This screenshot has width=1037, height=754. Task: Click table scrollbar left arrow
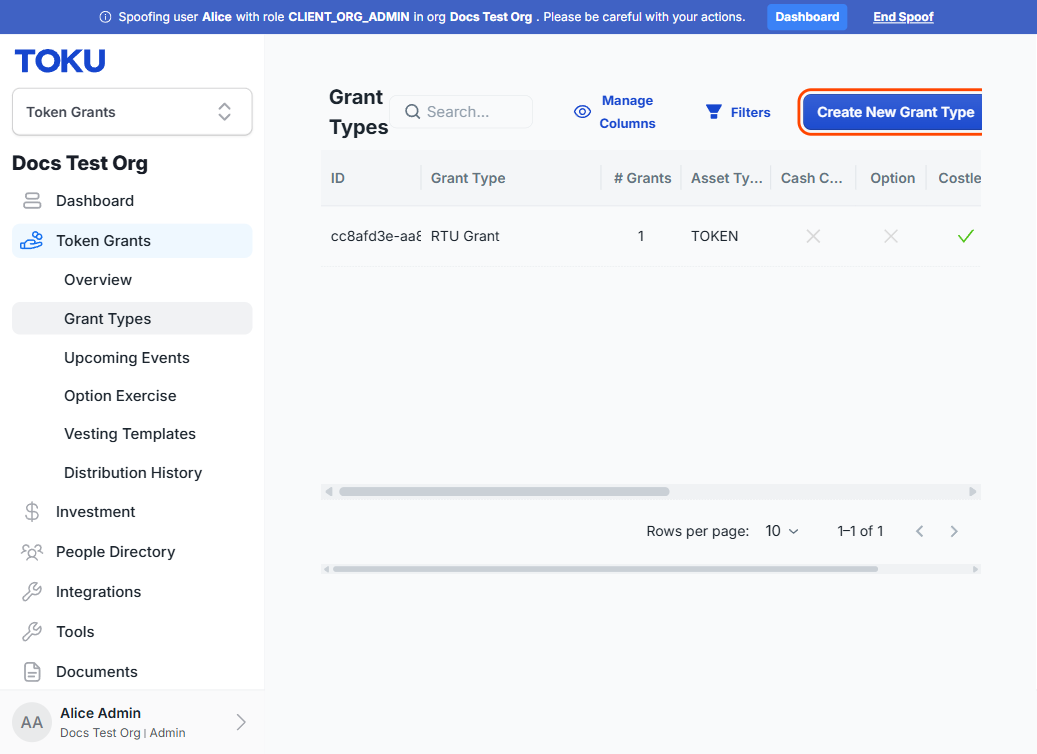[329, 491]
